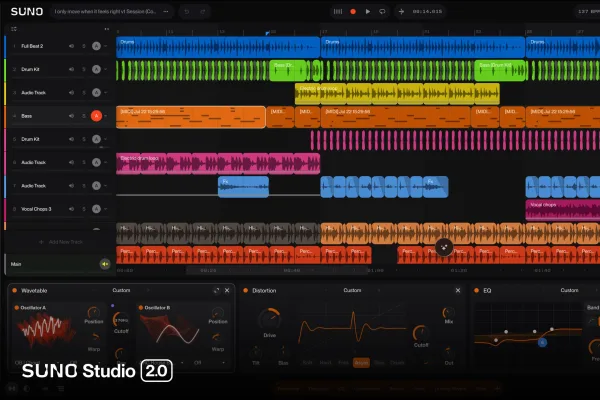The image size is (600, 400).
Task: Bypass the EQ power dot
Action: (476, 291)
